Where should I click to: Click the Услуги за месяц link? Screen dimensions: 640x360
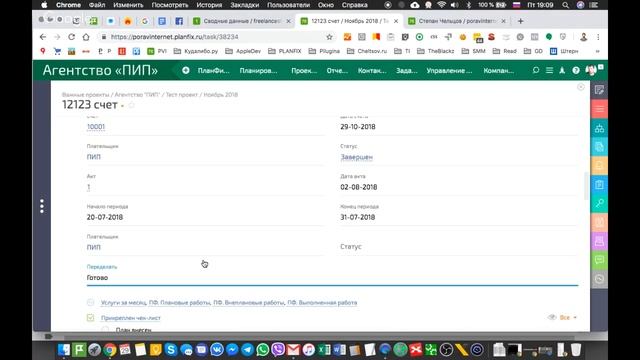123,302
